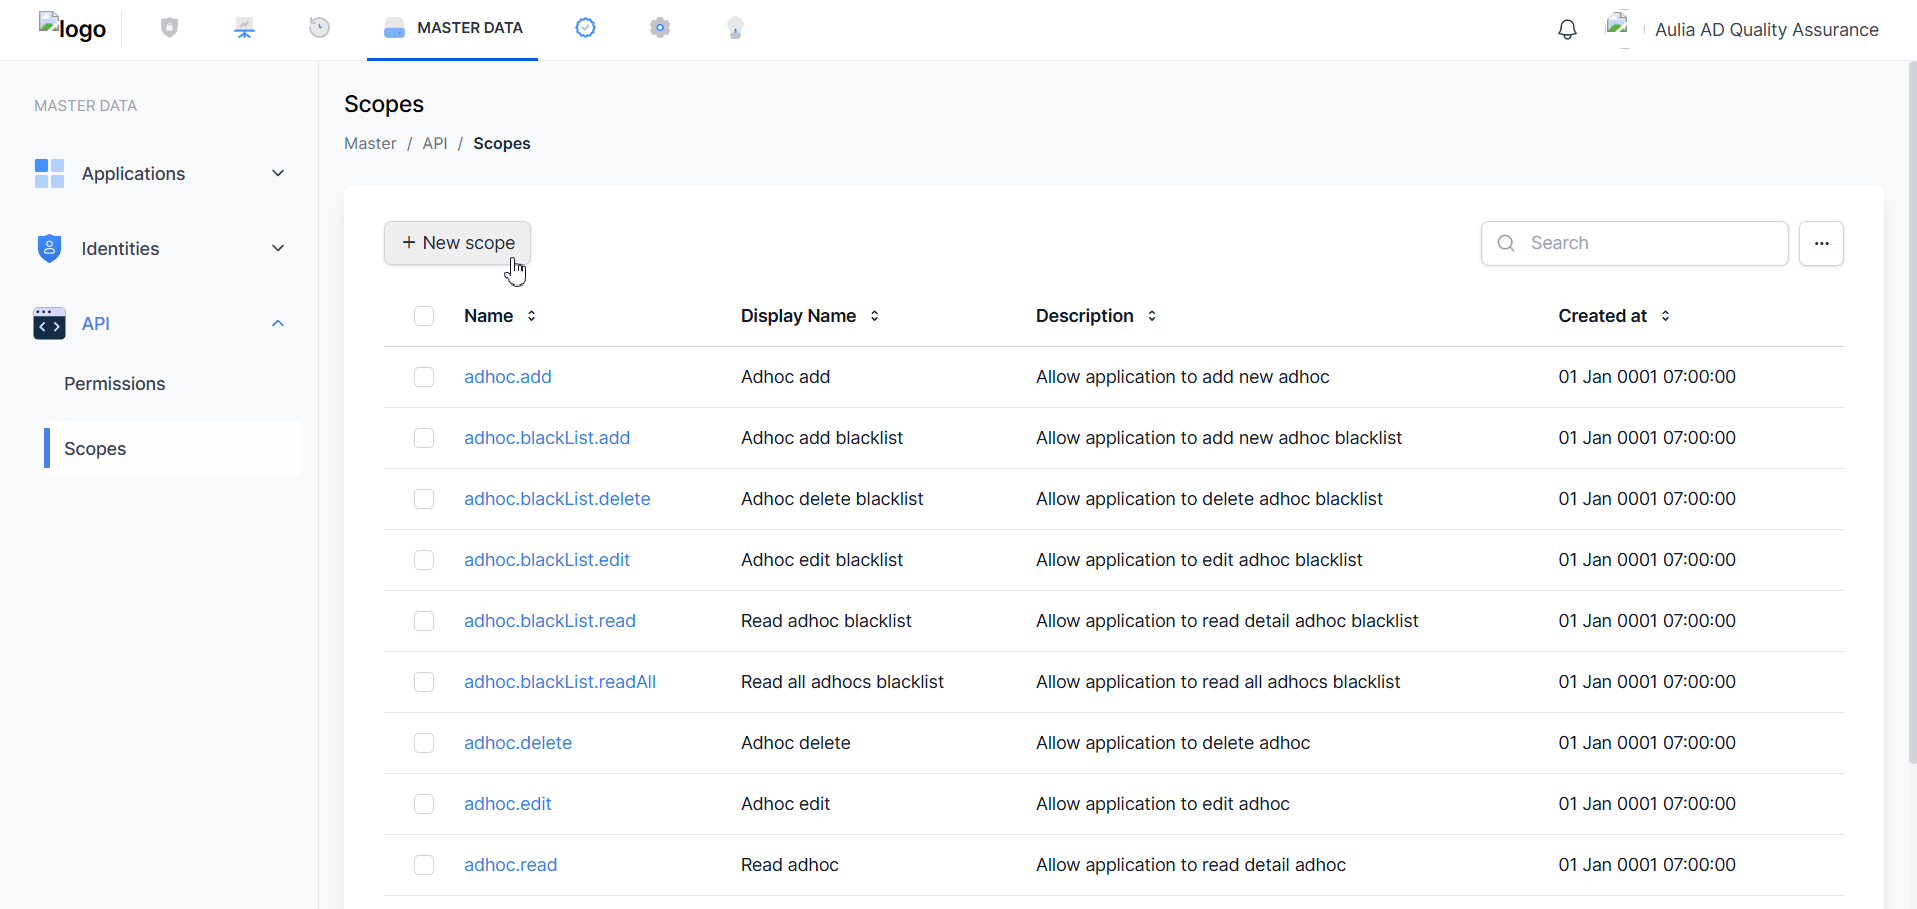Toggle the select-all checkbox in table header
The image size is (1917, 909).
424,316
